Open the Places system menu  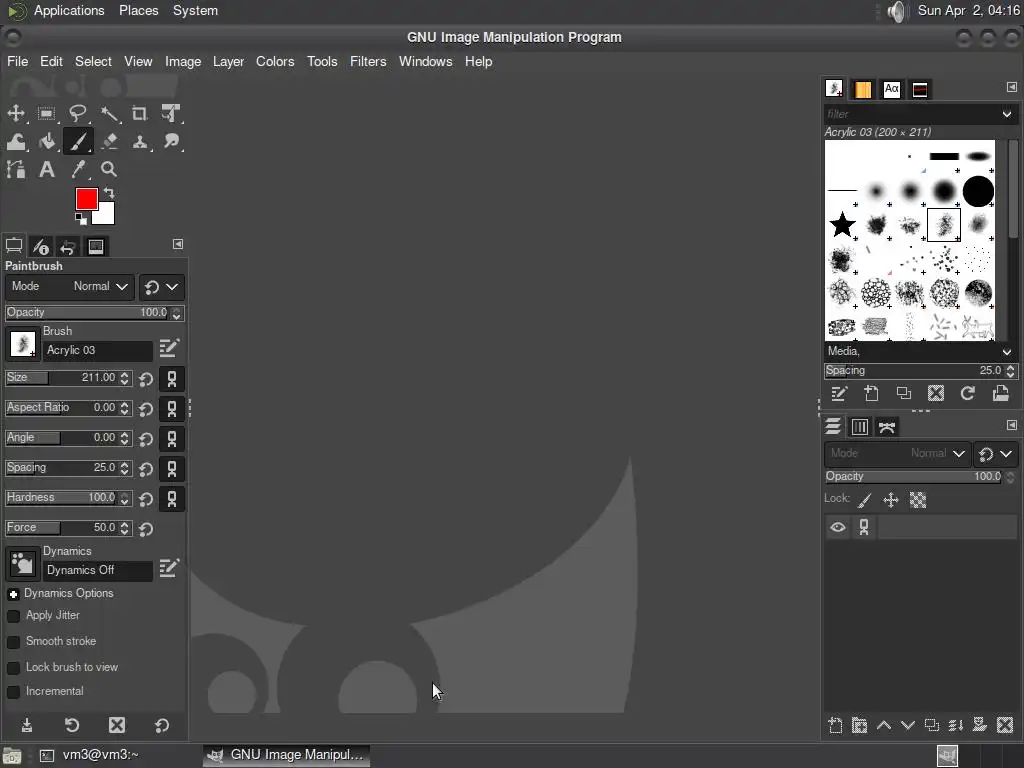[x=138, y=10]
